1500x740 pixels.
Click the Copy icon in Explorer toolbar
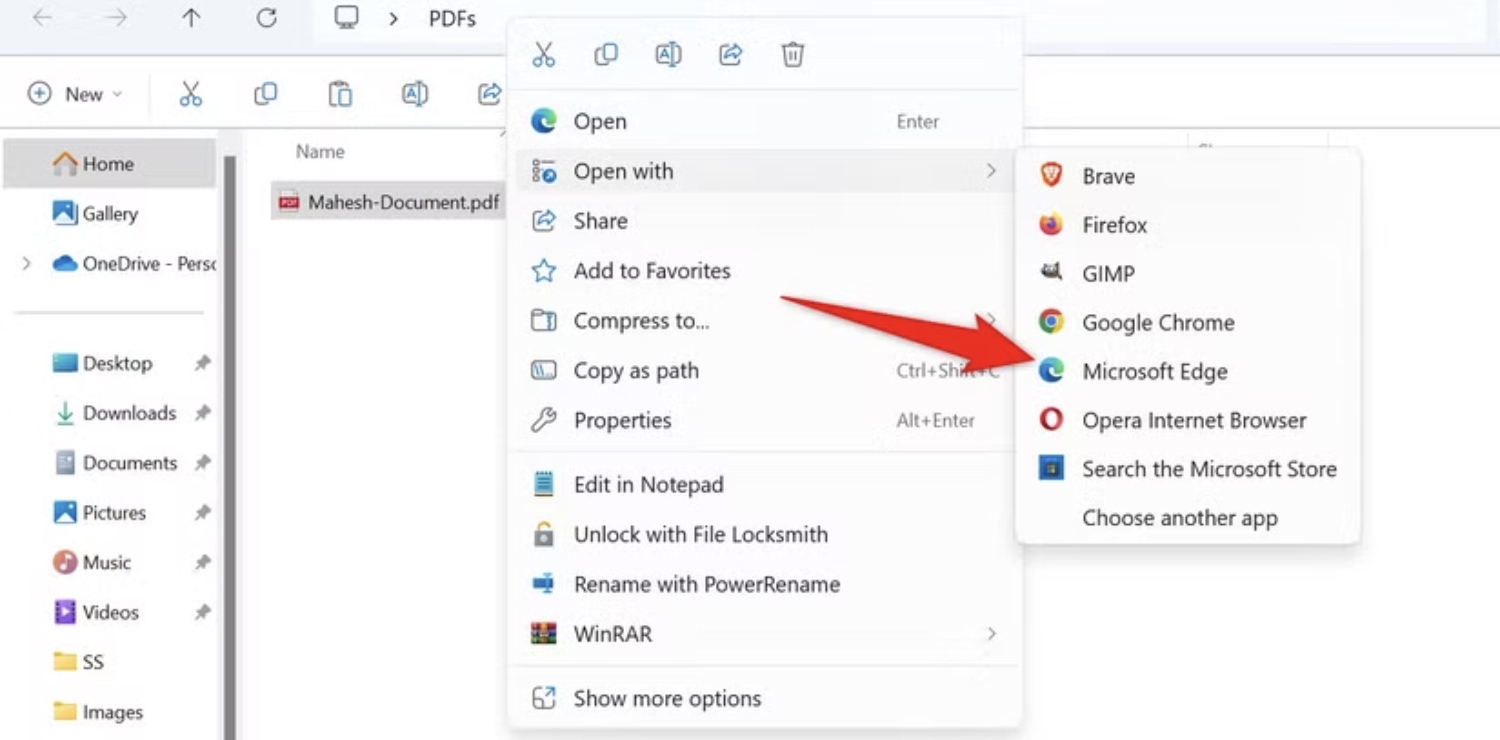[265, 94]
